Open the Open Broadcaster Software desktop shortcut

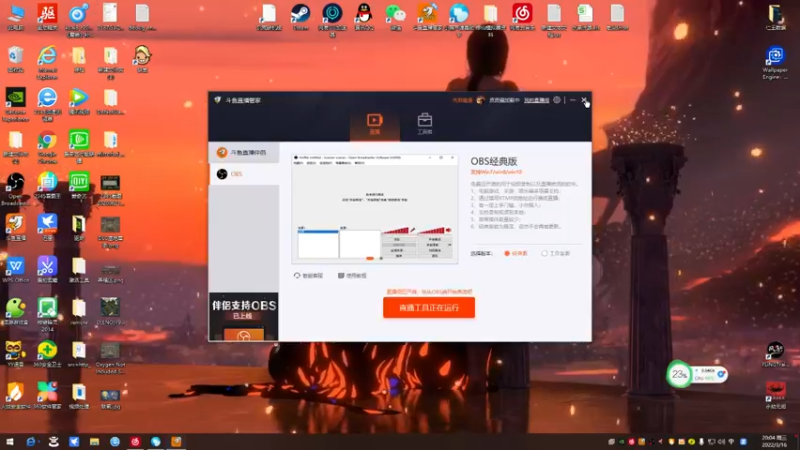[x=15, y=189]
